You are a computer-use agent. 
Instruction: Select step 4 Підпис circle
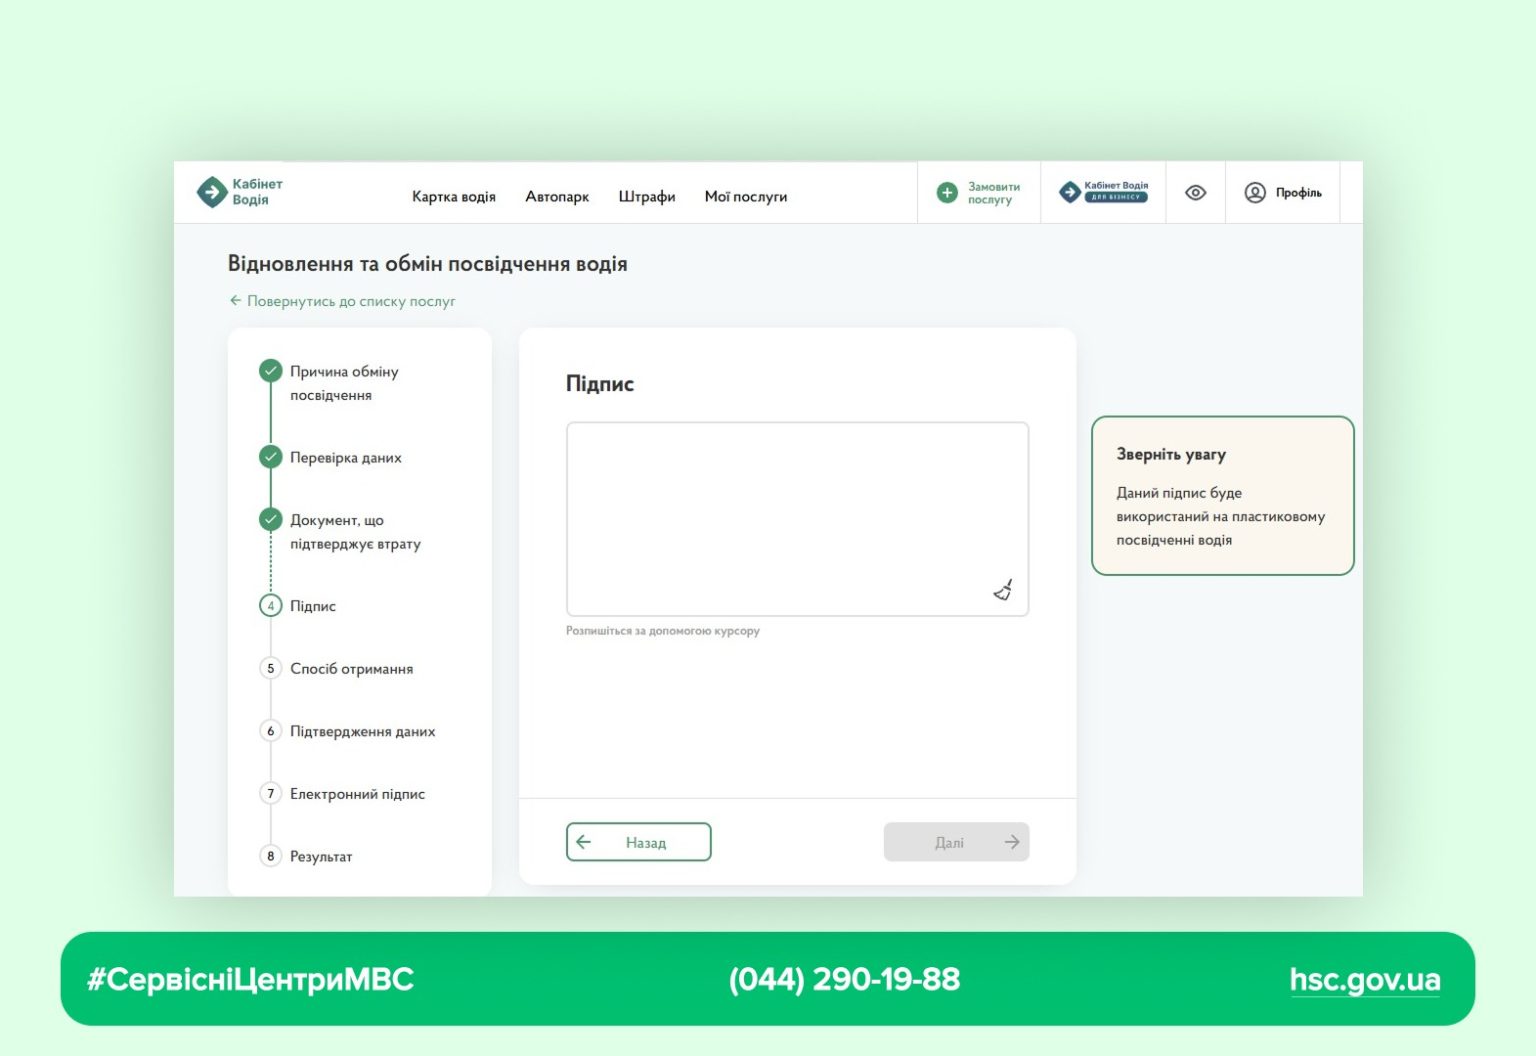270,606
